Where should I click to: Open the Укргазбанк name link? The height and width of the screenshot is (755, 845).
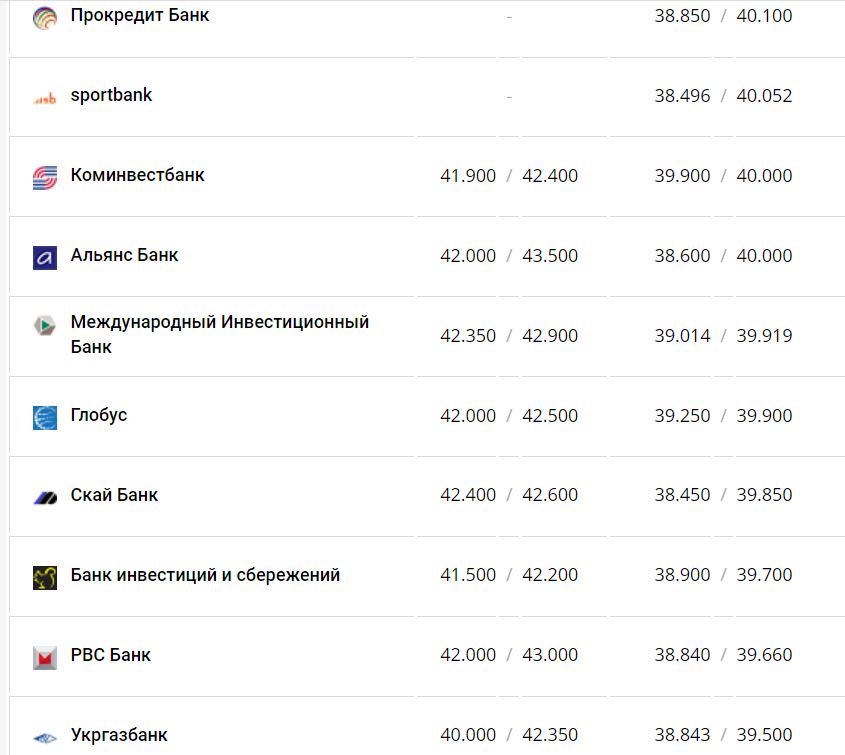119,735
